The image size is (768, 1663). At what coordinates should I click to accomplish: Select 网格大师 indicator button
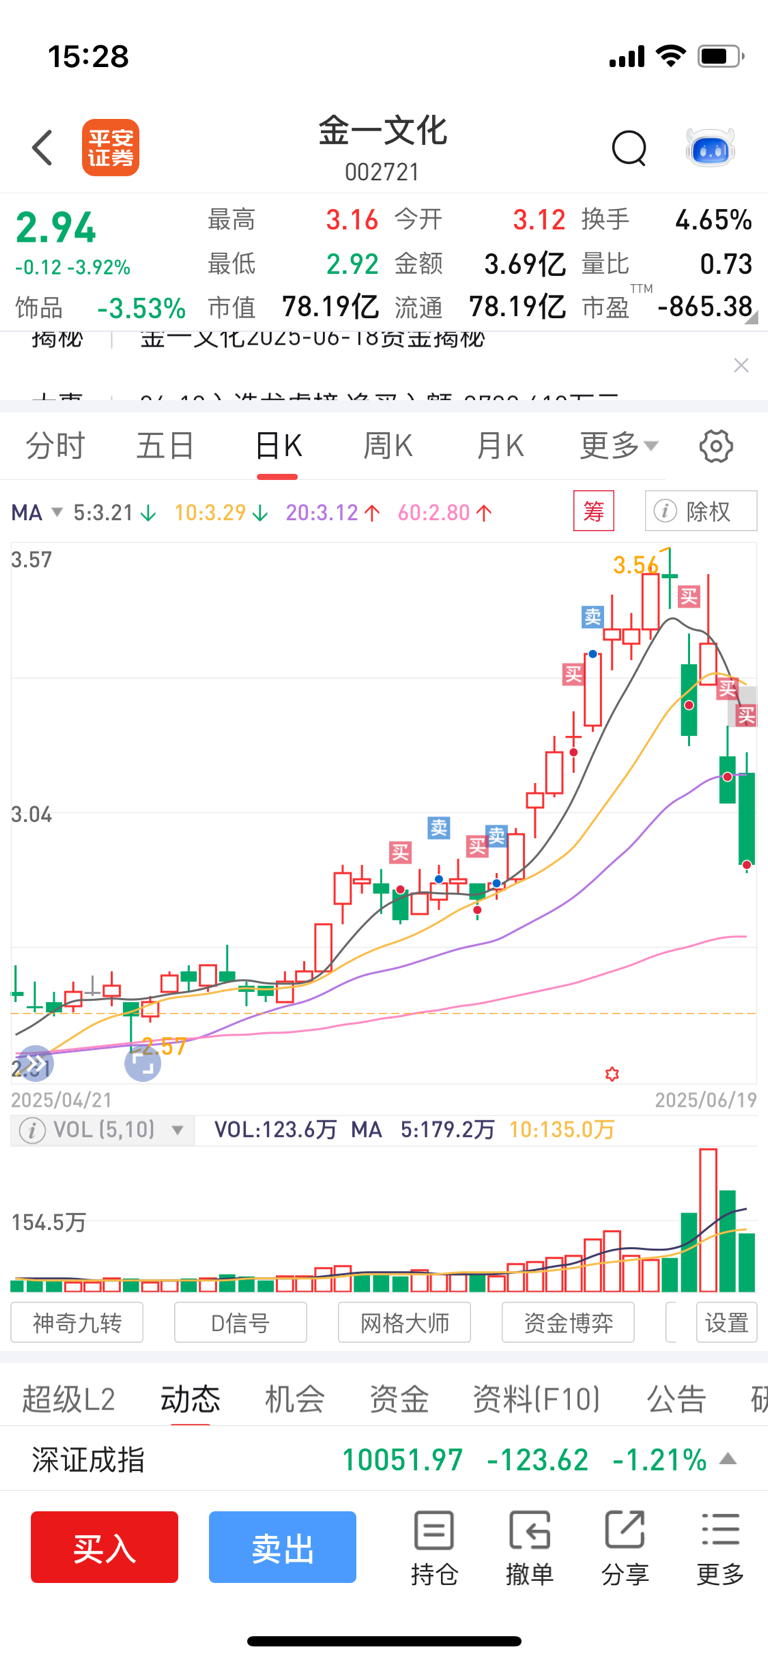(404, 1323)
